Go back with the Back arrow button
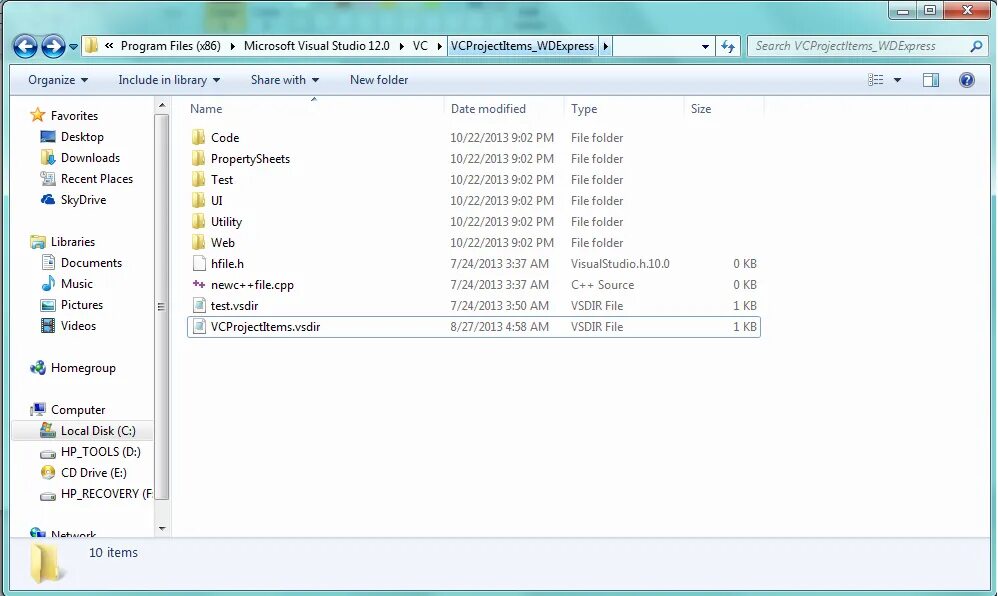The height and width of the screenshot is (596, 998). coord(25,46)
